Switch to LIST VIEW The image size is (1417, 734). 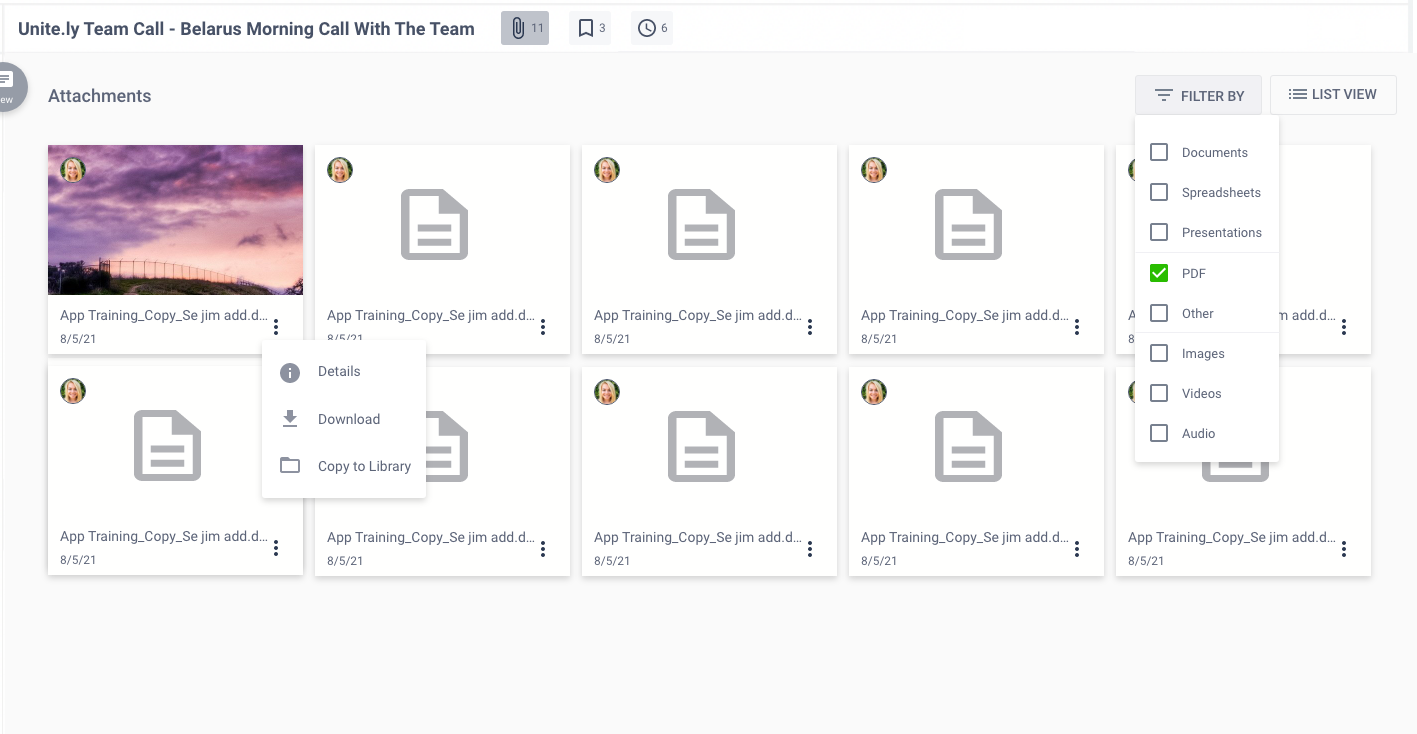tap(1333, 94)
